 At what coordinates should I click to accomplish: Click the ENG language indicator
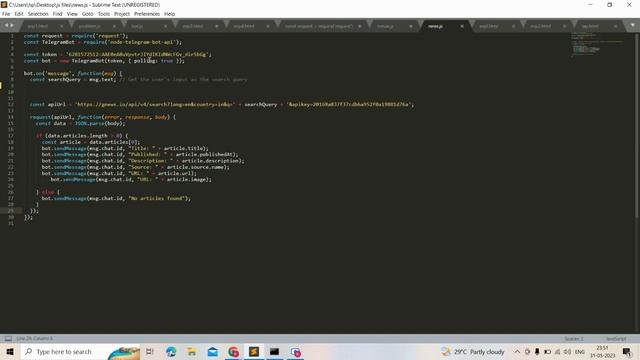pyautogui.click(x=580, y=351)
